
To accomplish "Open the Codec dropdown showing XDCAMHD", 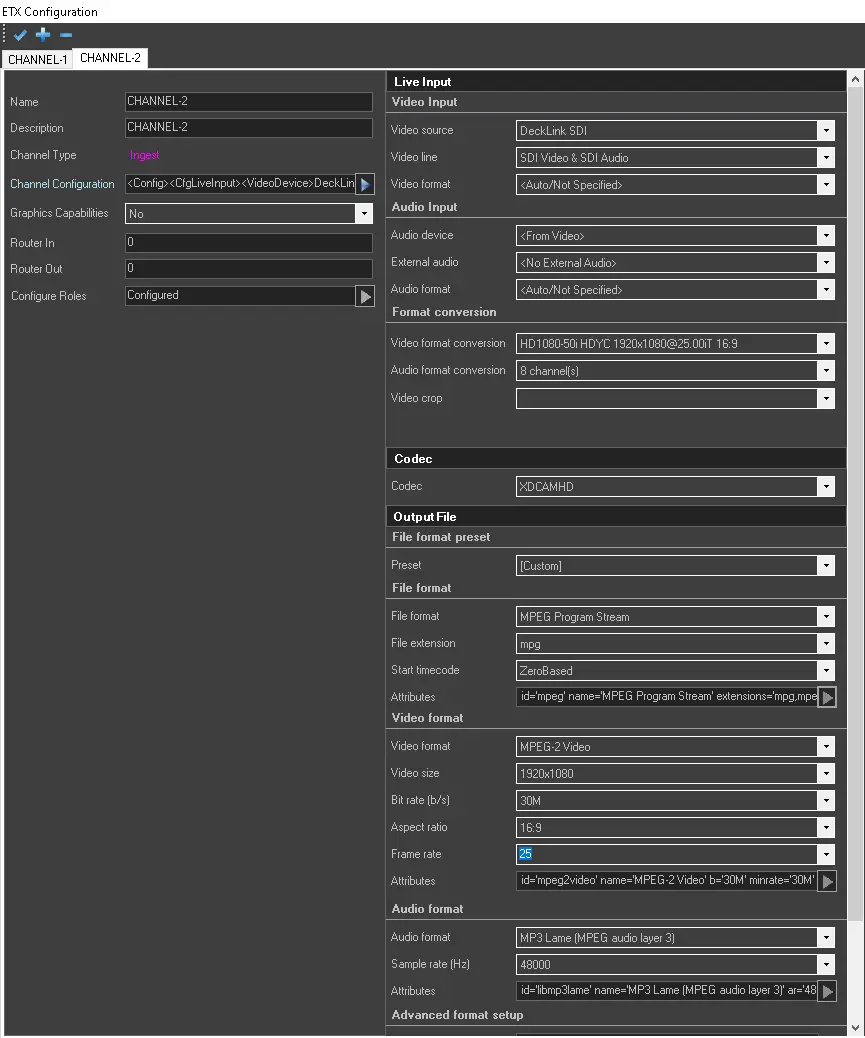I will (x=825, y=487).
